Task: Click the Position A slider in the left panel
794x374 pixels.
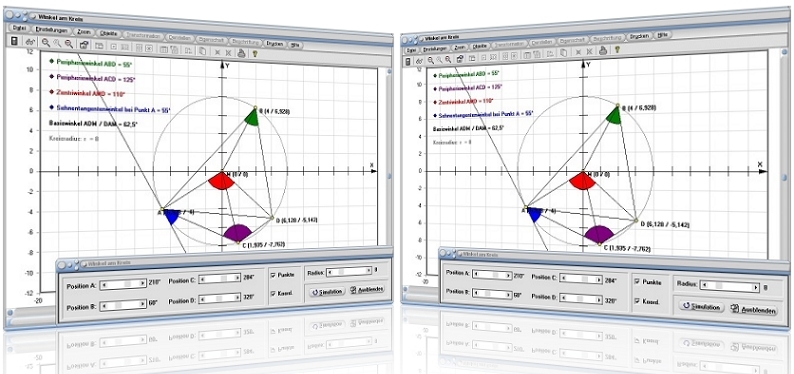Action: [x=123, y=284]
